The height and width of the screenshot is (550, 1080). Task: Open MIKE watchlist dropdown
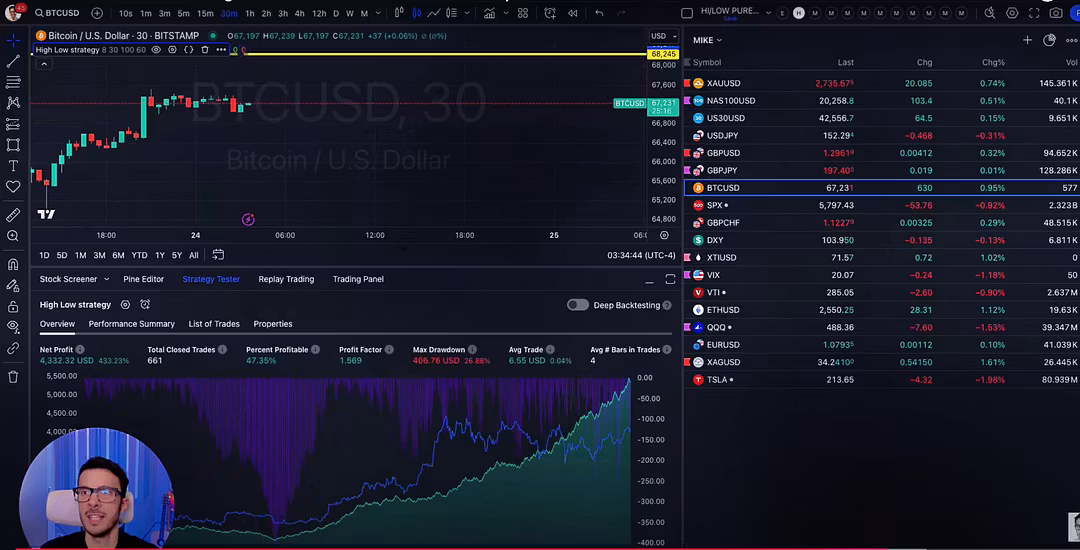(x=707, y=41)
